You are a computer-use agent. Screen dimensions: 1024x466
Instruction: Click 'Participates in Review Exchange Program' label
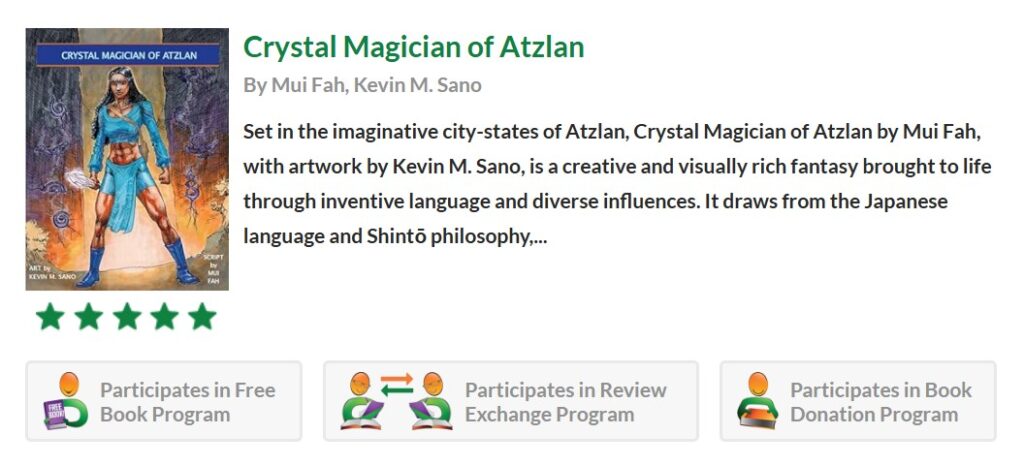click(566, 402)
